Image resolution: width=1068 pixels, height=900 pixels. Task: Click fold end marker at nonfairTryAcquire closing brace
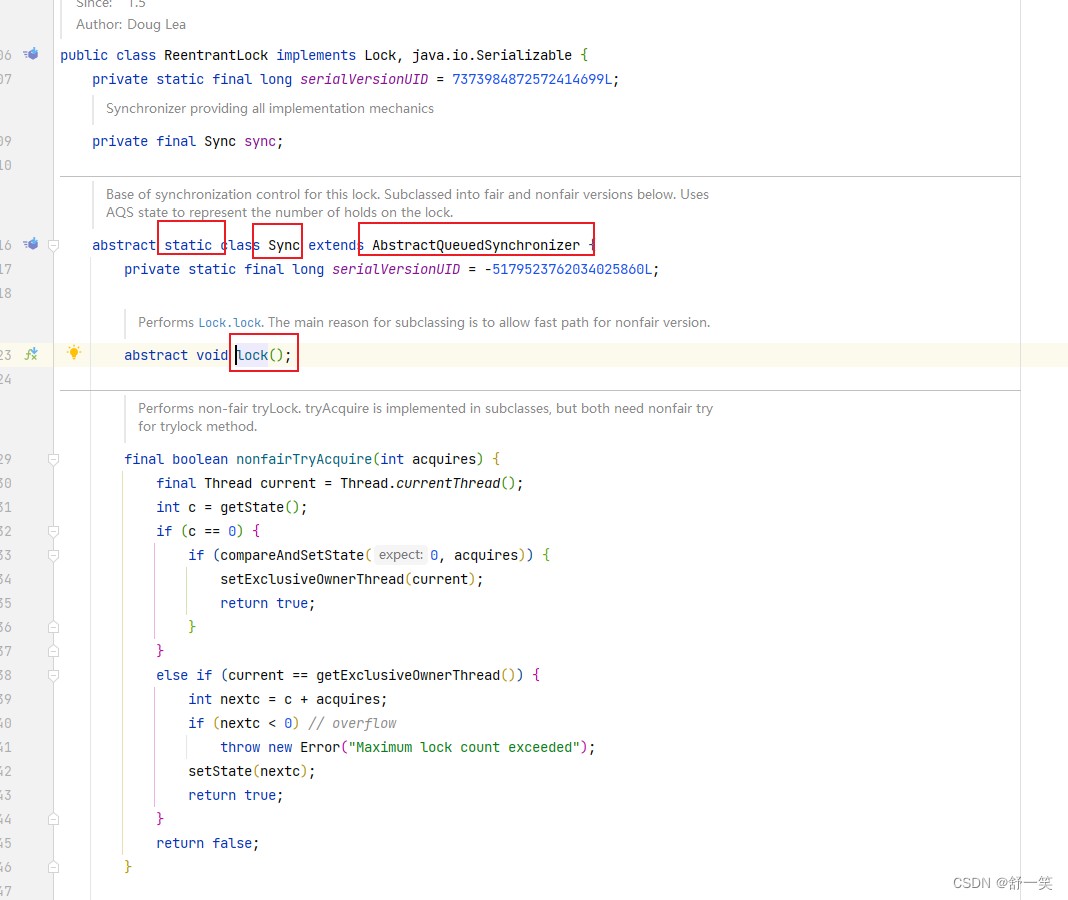point(53,867)
